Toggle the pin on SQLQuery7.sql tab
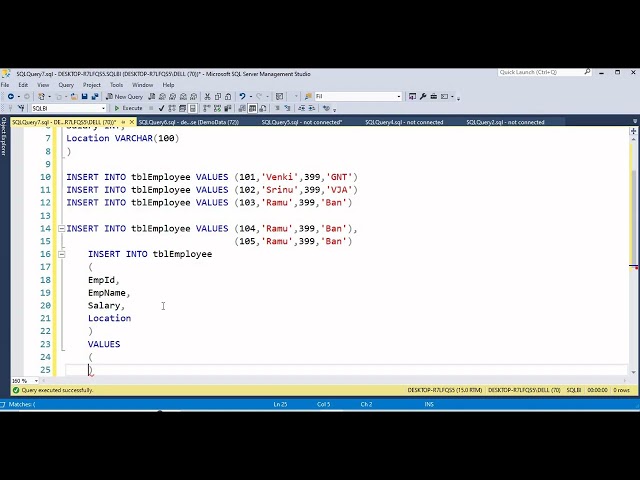 123,122
